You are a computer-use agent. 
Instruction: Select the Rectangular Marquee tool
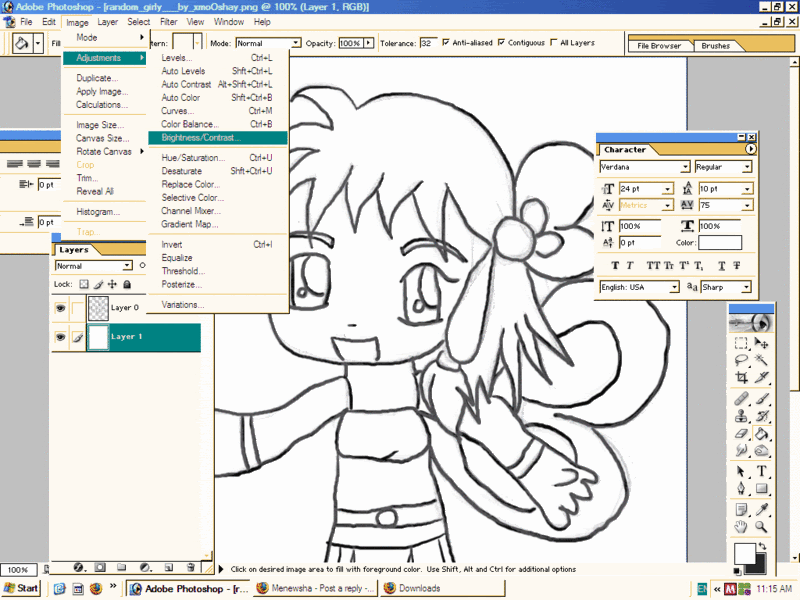tap(741, 343)
